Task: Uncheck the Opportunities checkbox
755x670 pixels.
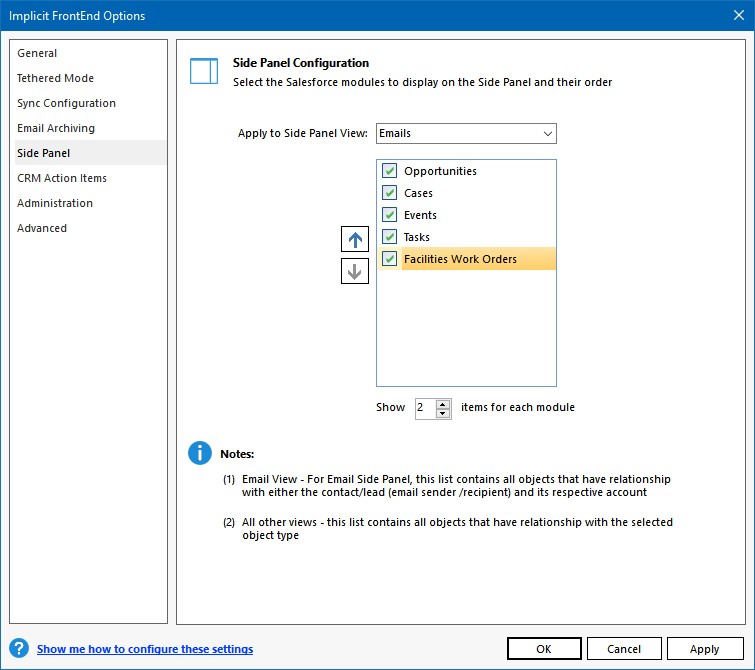Action: (x=389, y=171)
